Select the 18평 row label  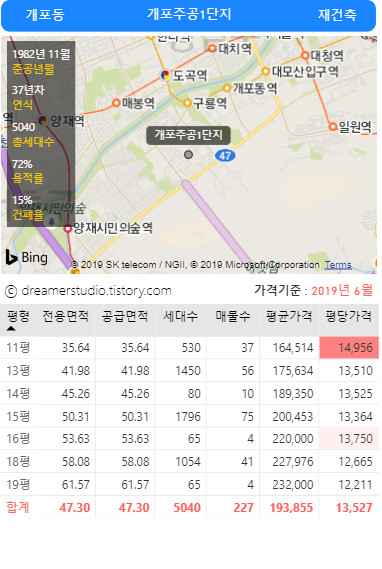18,462
